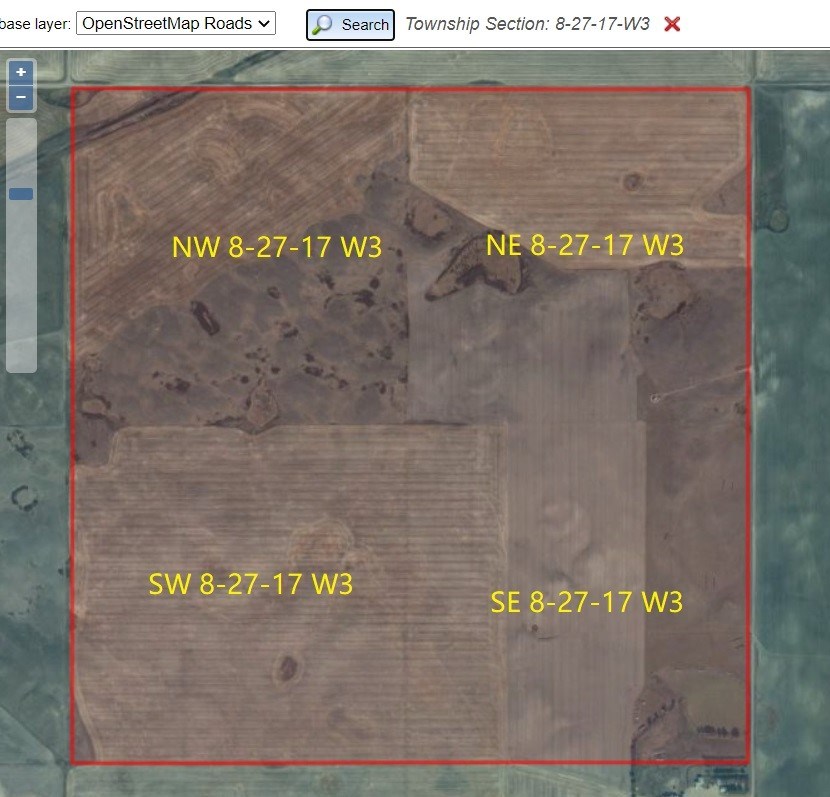Zoom in with the plus button

(21, 72)
